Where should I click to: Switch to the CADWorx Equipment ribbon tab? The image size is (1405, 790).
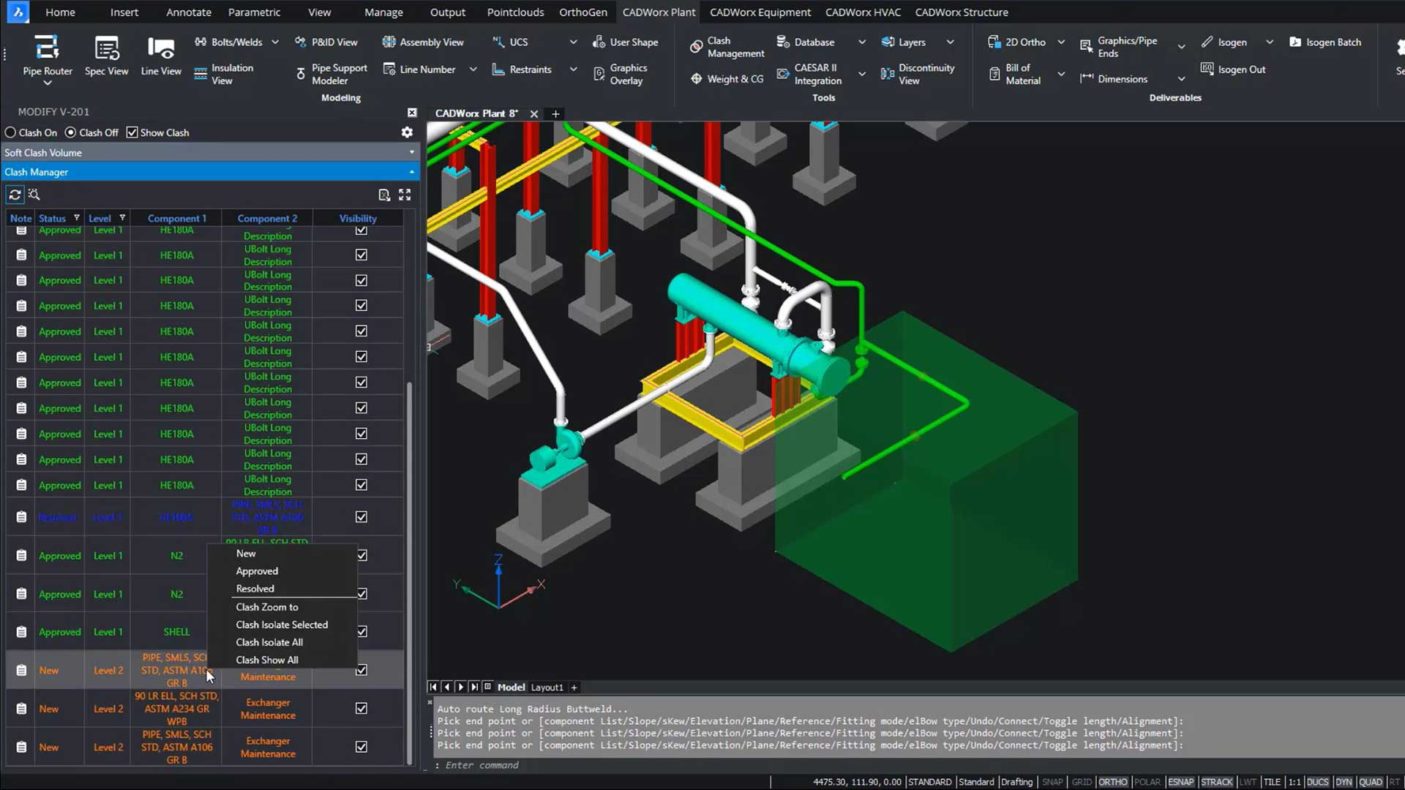(x=760, y=12)
